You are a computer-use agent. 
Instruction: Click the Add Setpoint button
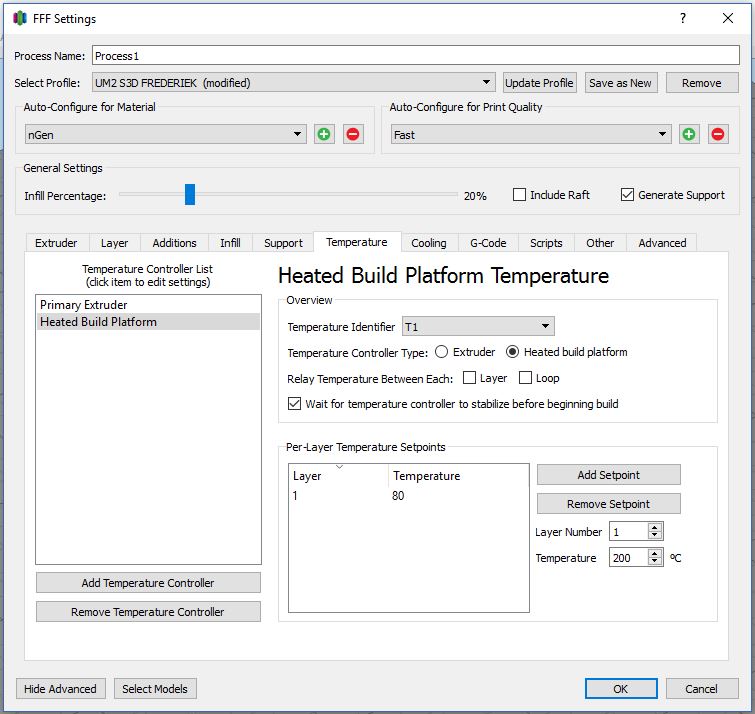[608, 475]
